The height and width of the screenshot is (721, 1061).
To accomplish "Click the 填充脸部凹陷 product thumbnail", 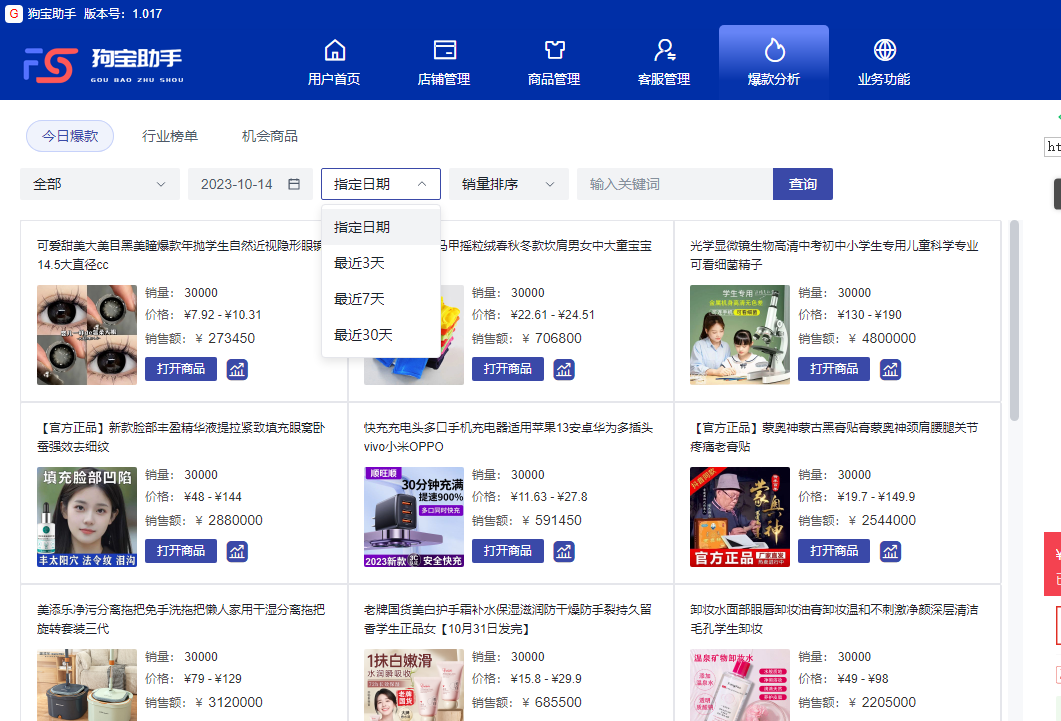I will click(x=87, y=517).
